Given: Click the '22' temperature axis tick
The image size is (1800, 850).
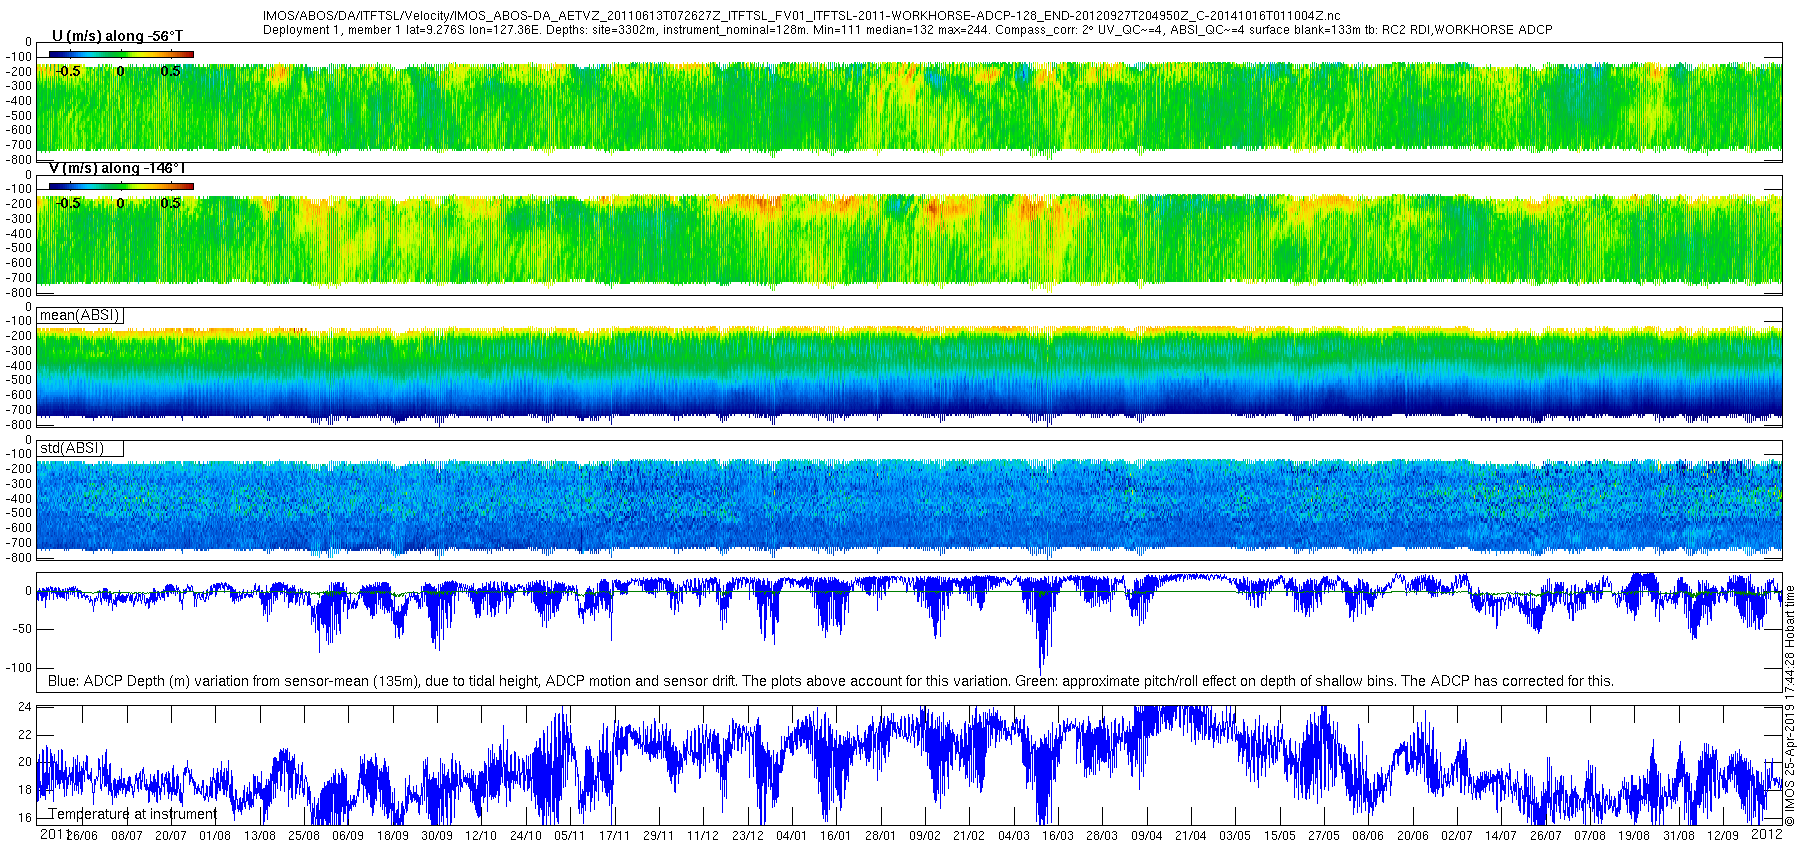Looking at the screenshot, I should (26, 734).
